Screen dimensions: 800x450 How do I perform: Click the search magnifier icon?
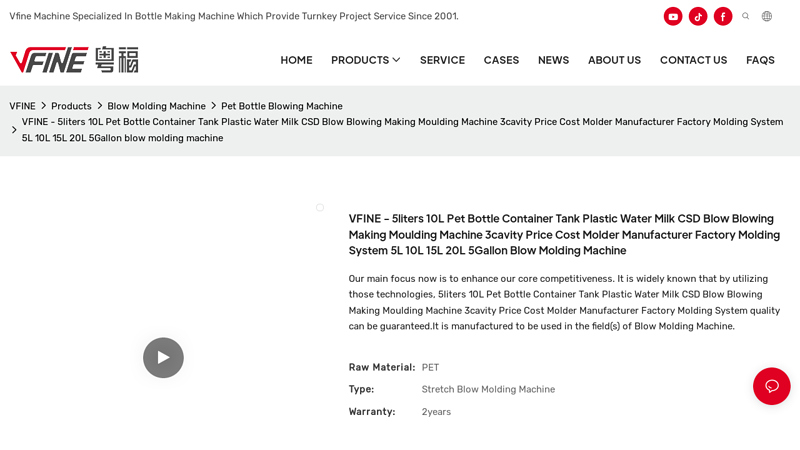(x=745, y=16)
